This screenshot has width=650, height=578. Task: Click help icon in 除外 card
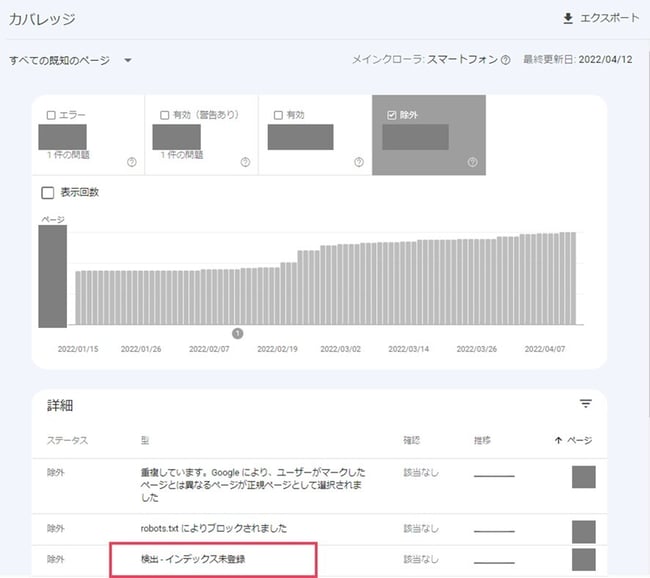pos(472,162)
